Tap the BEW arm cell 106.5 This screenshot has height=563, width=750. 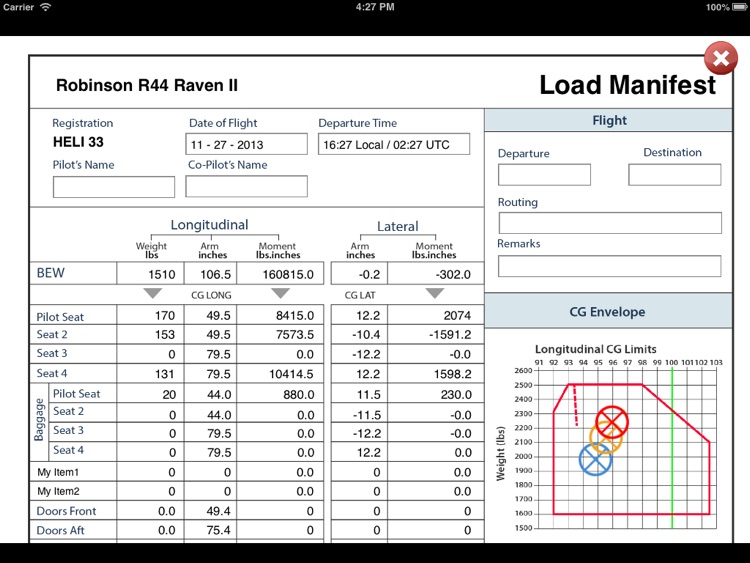pyautogui.click(x=211, y=274)
